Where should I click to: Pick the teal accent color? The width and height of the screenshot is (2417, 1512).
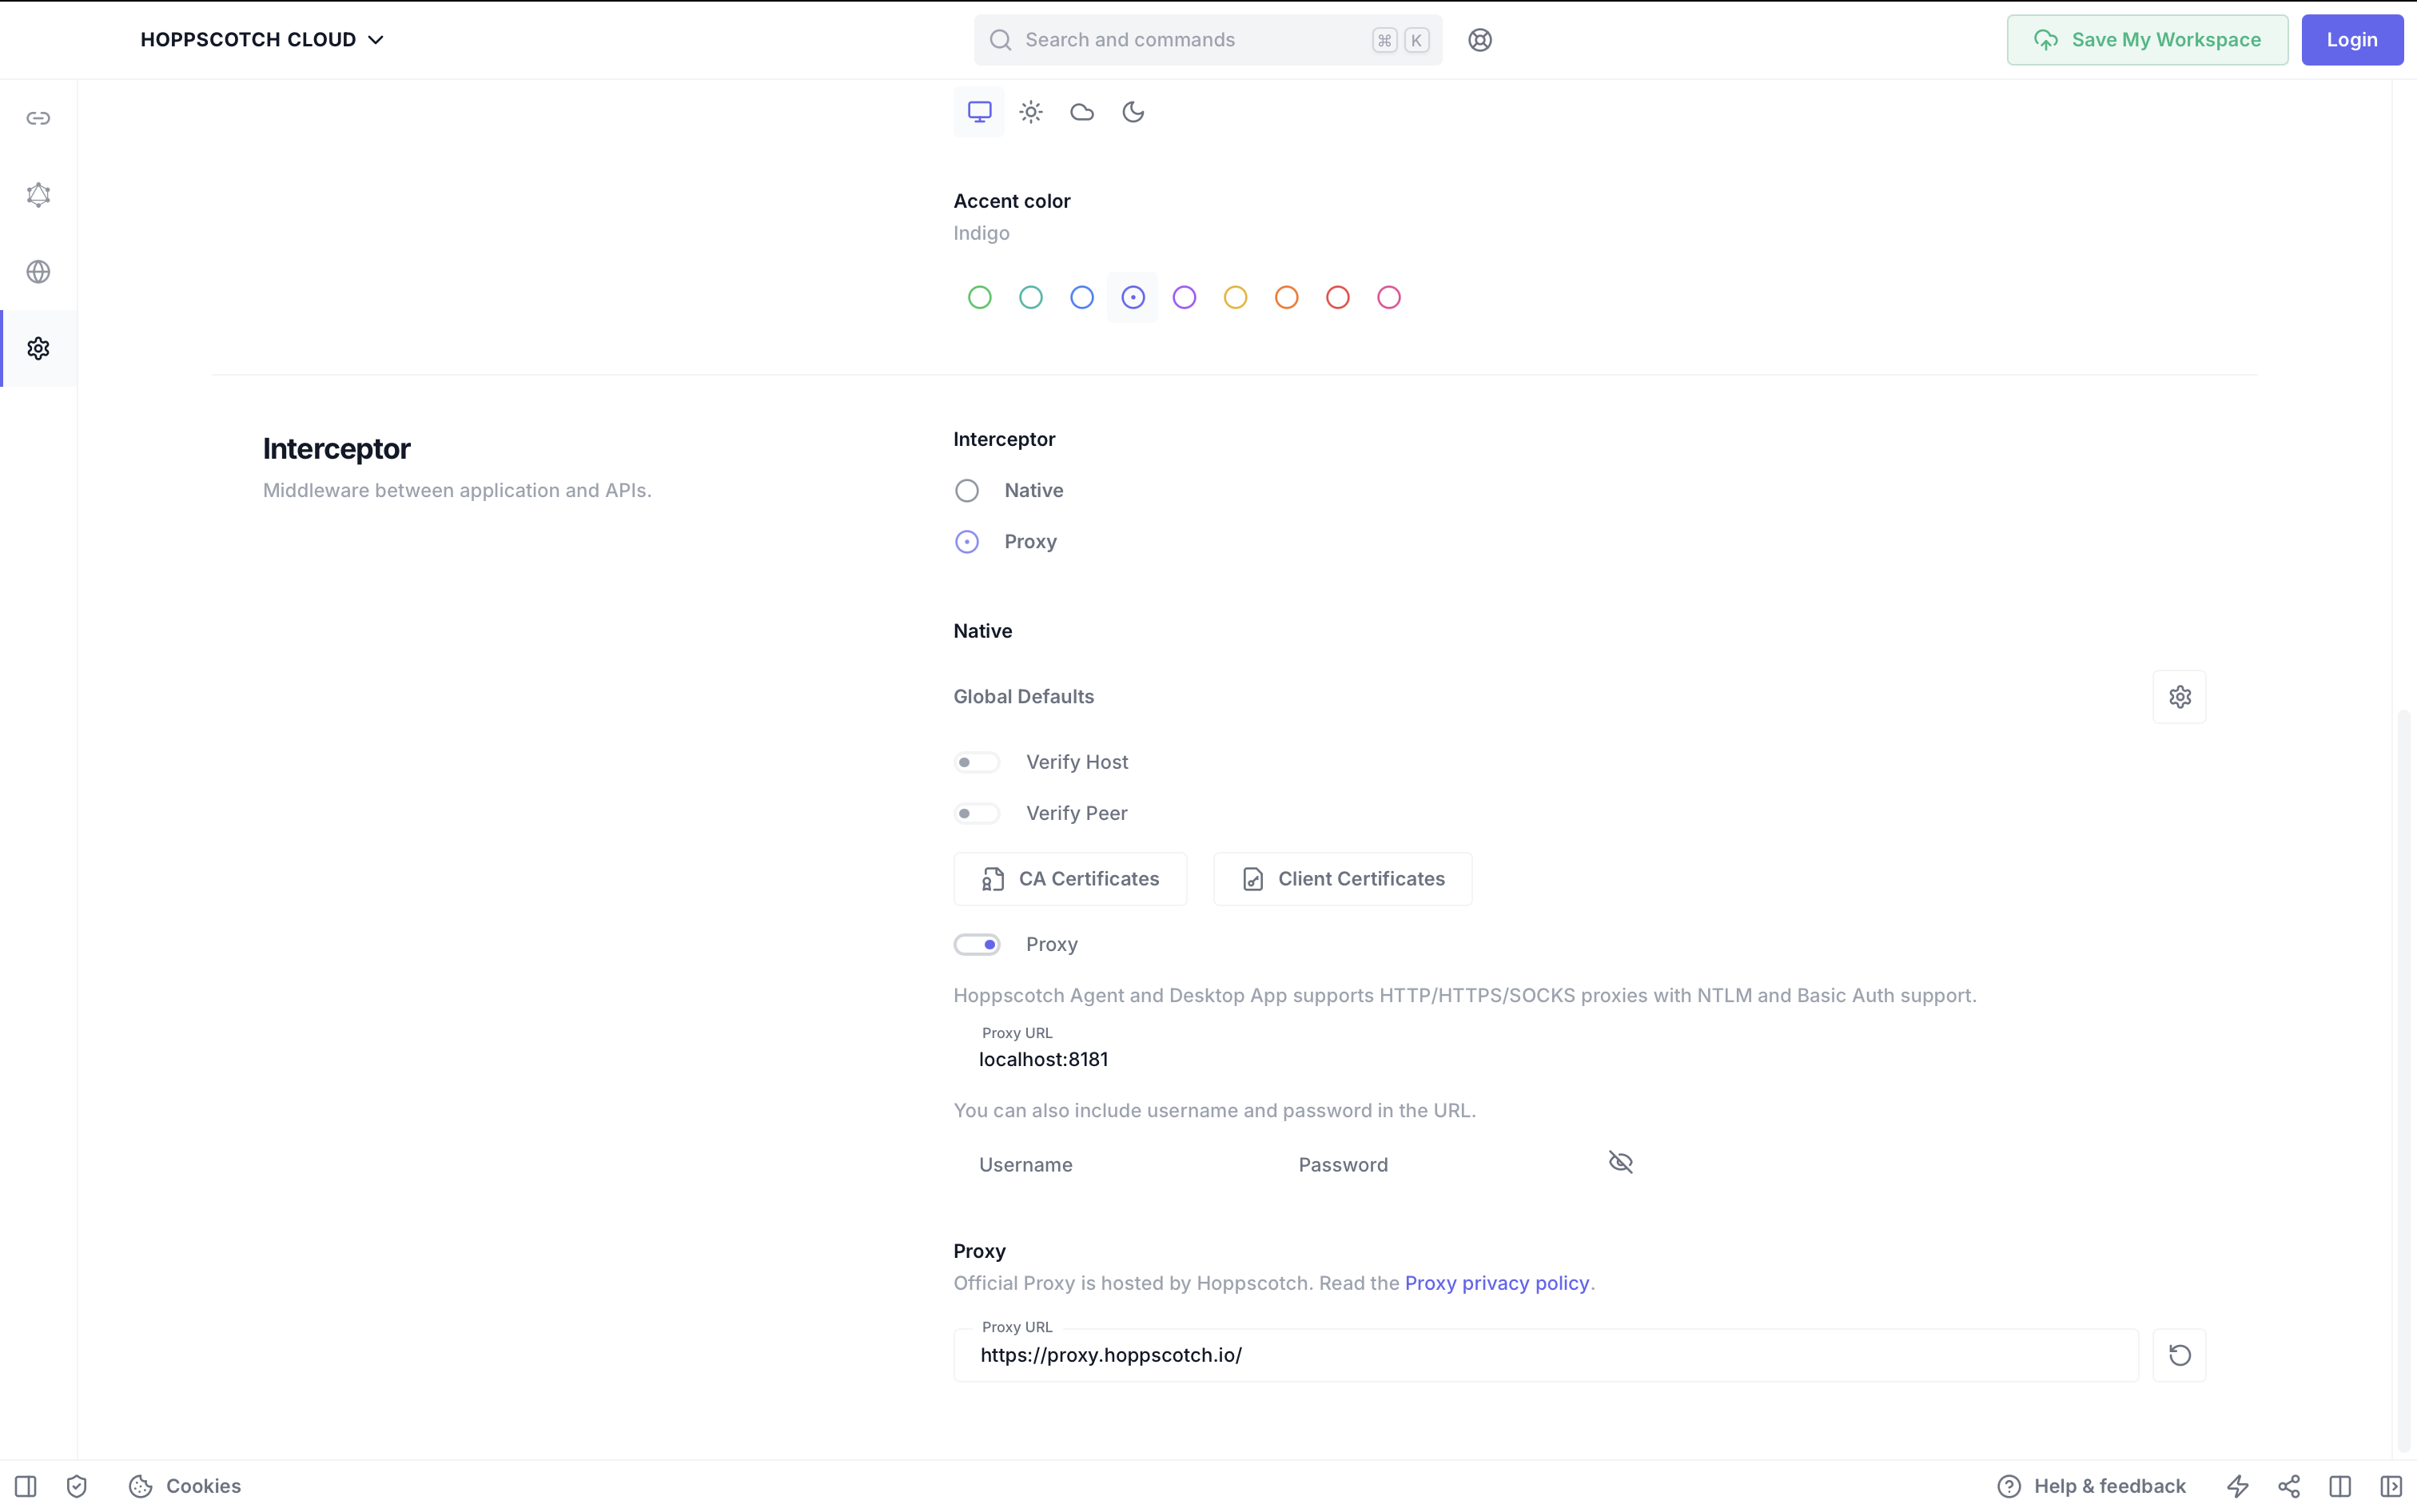tap(1031, 297)
